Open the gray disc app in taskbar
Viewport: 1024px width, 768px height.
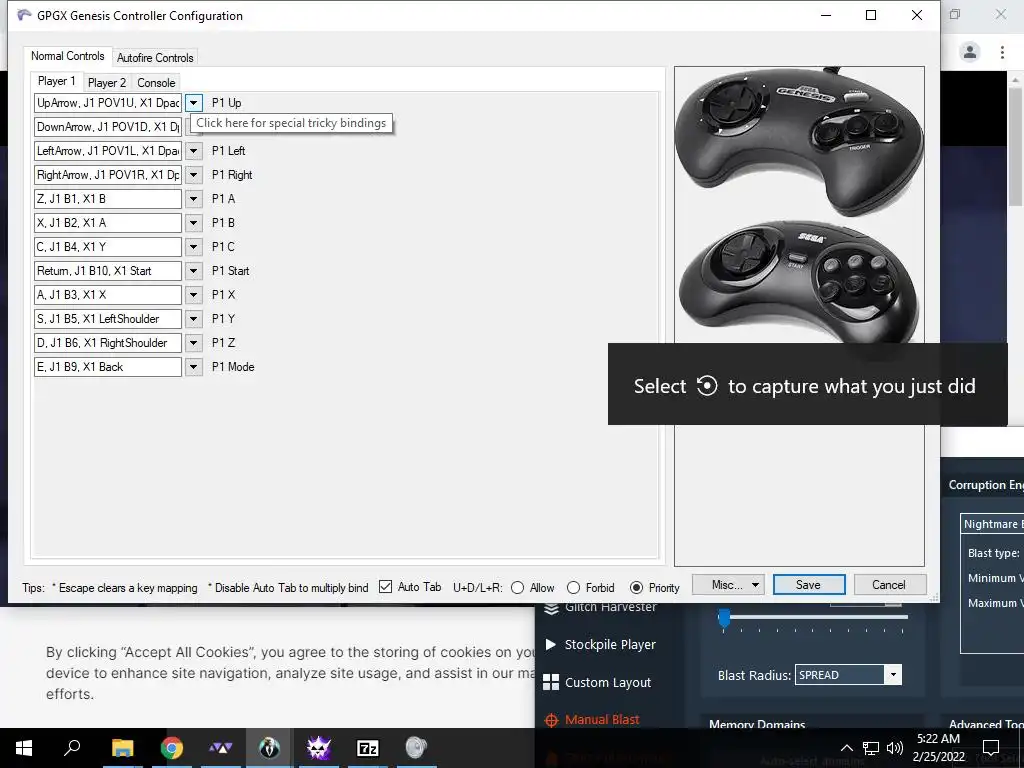click(x=416, y=748)
